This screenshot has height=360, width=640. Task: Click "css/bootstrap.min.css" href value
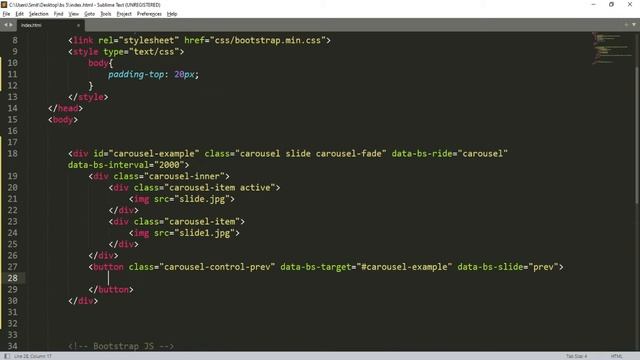click(267, 40)
